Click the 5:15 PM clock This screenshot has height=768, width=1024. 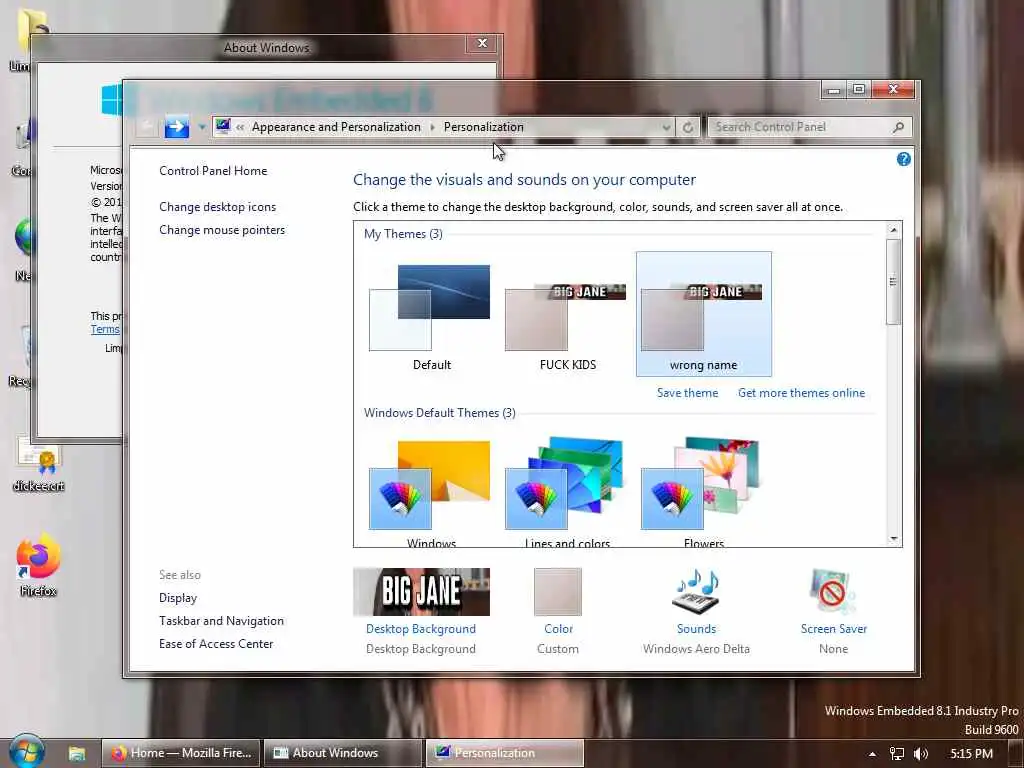pyautogui.click(x=971, y=754)
